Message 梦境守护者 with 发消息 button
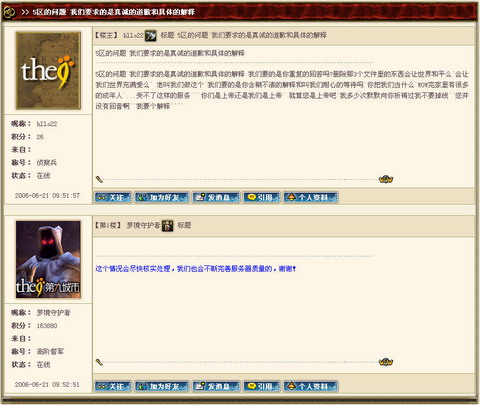 [216, 386]
